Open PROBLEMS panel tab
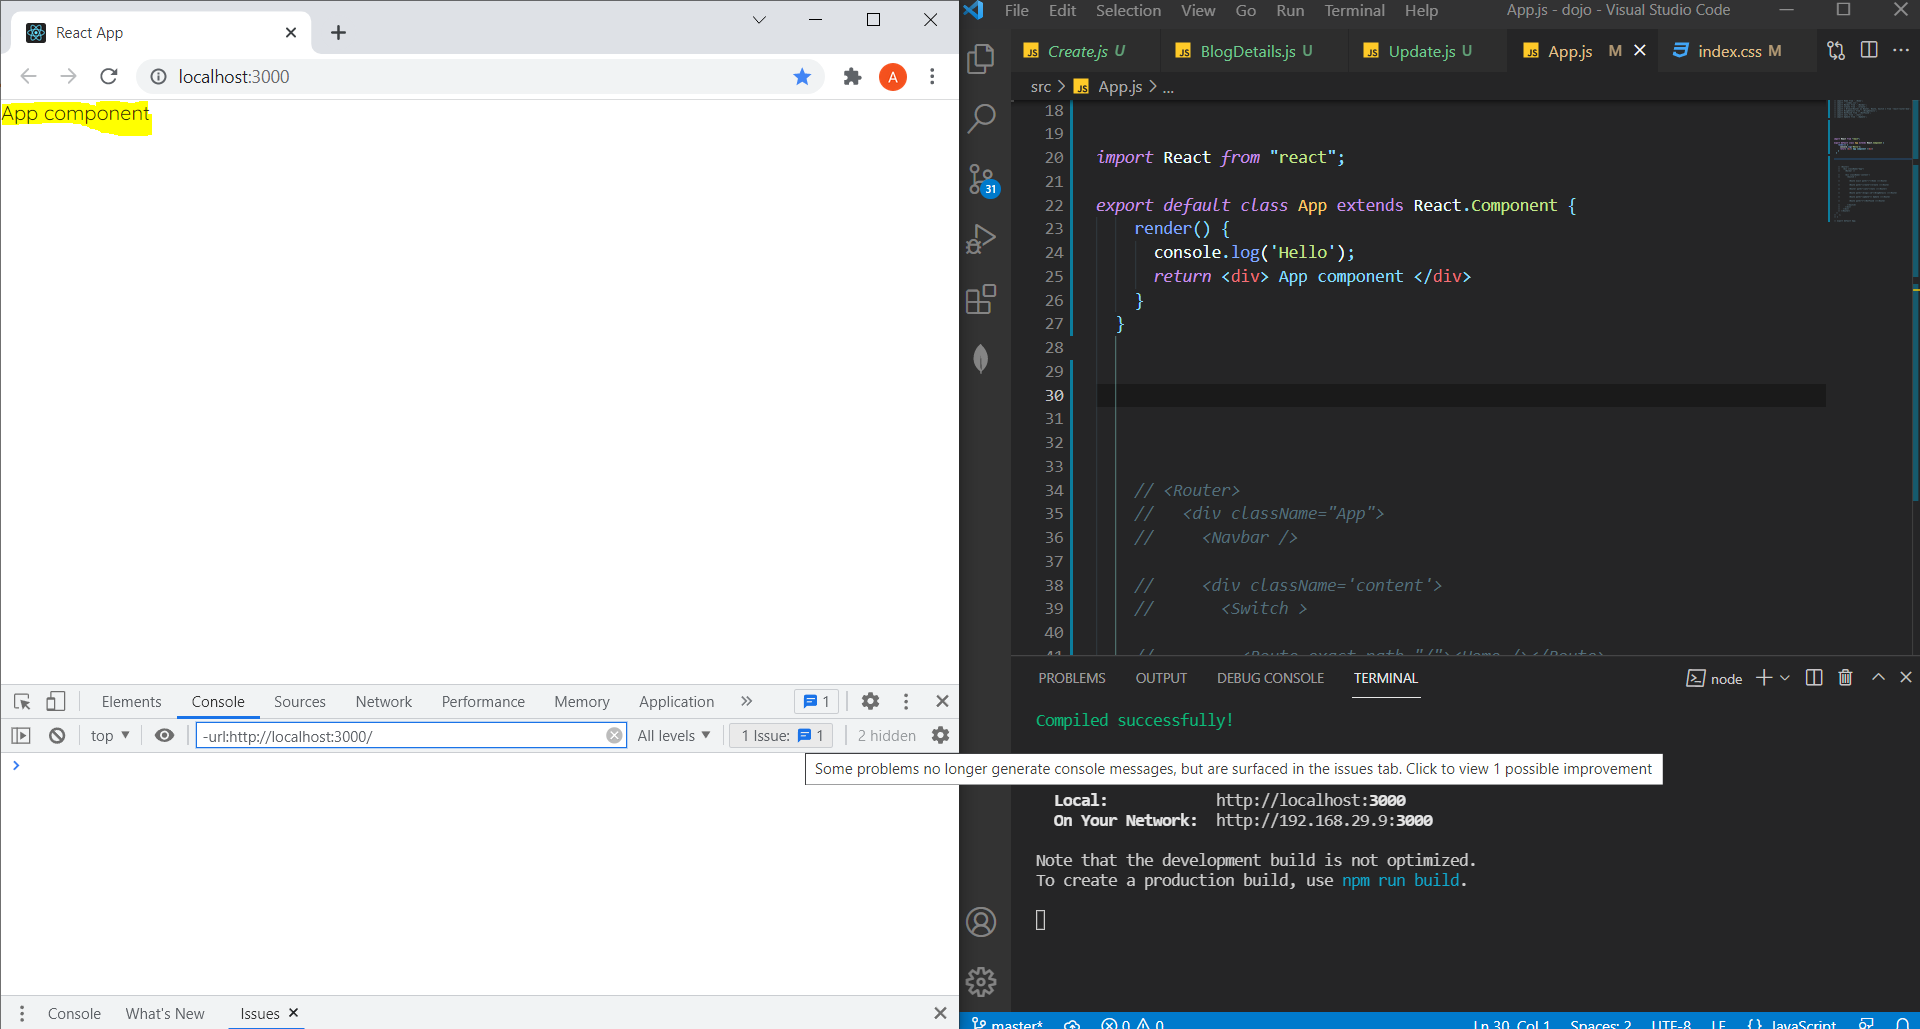The image size is (1920, 1029). tap(1072, 678)
